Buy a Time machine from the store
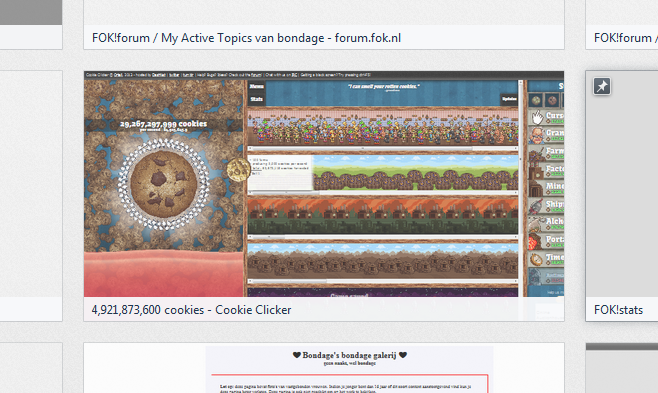Screen dimensions: 658x393 546,259
